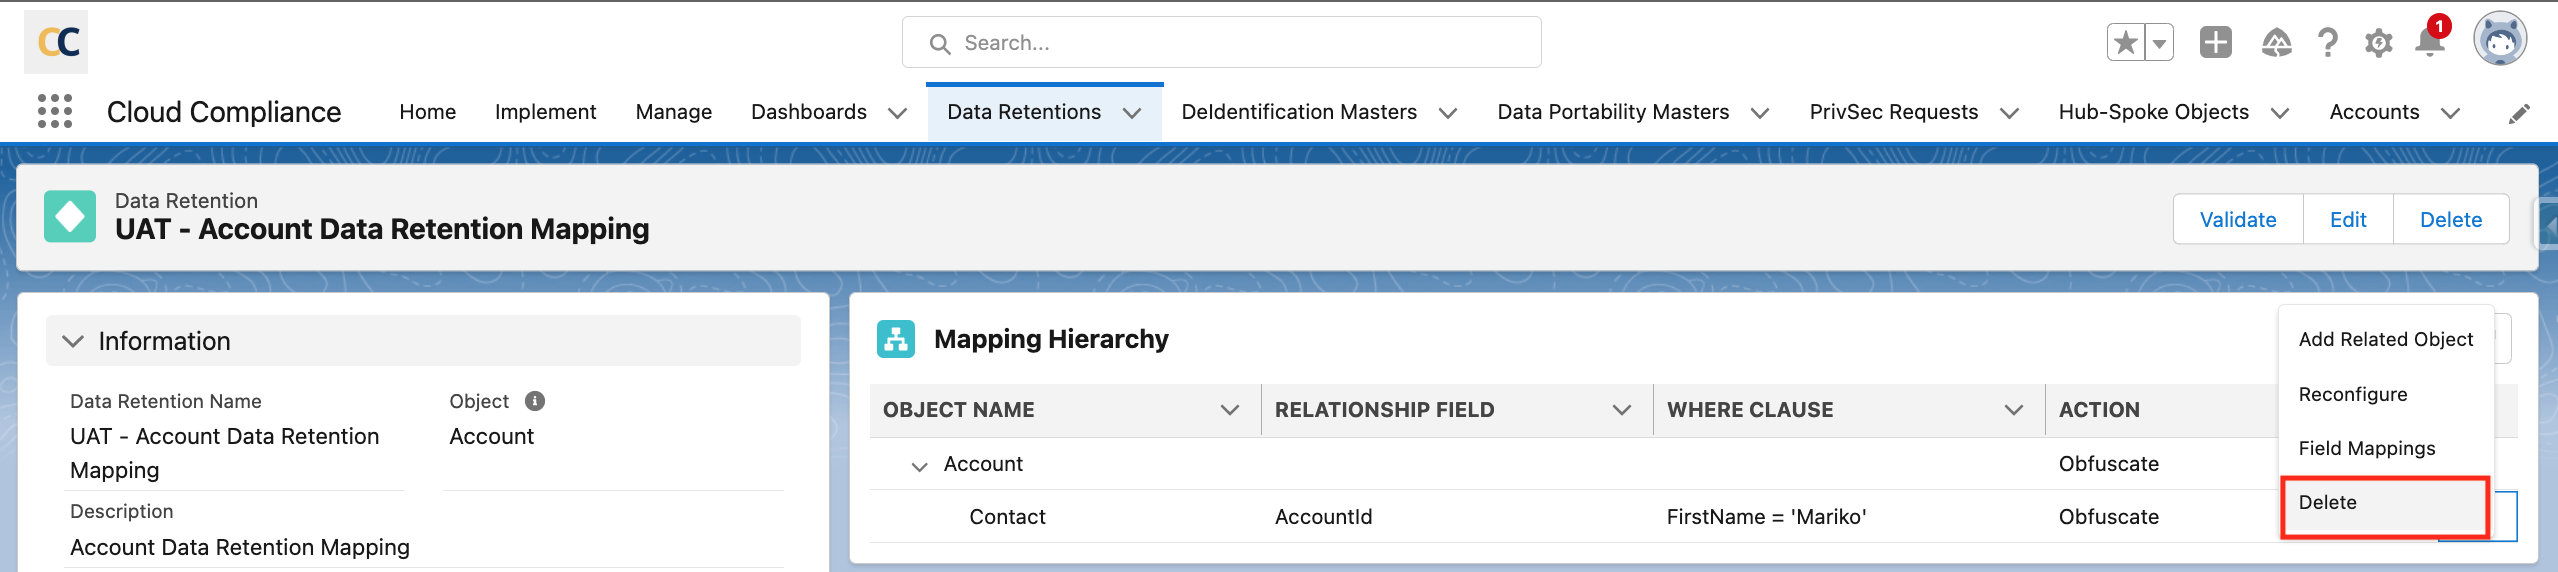This screenshot has height=572, width=2558.
Task: Open the user profile avatar
Action: tap(2499, 41)
